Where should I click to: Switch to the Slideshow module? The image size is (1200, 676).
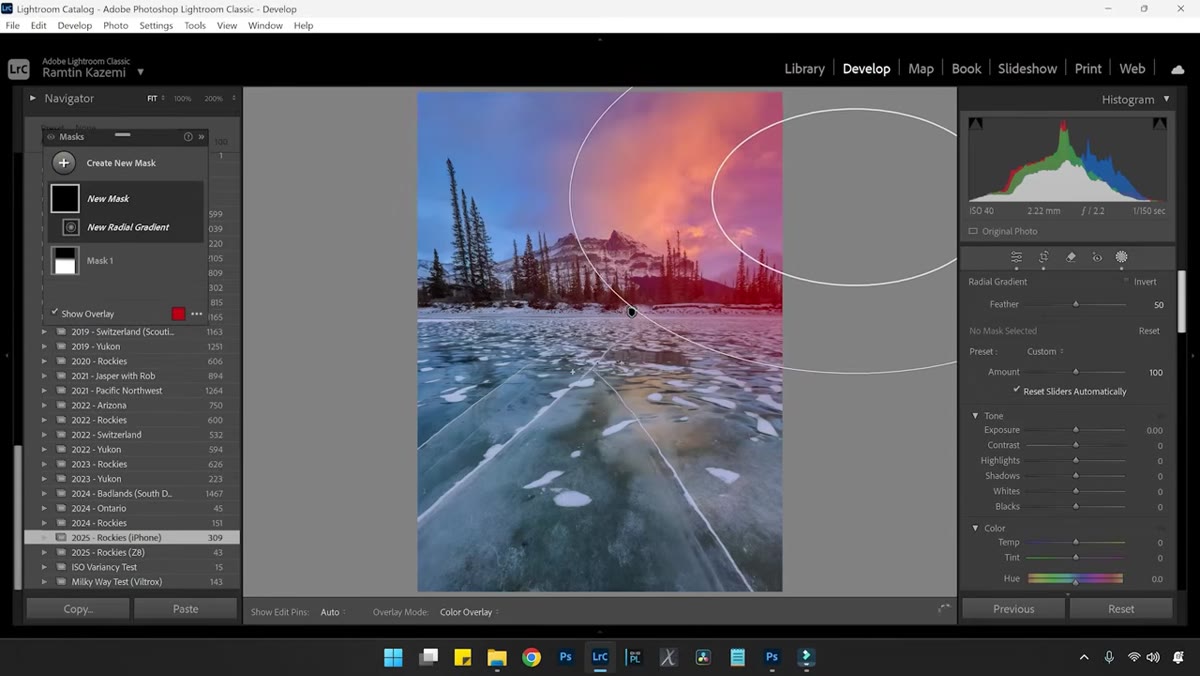1027,69
